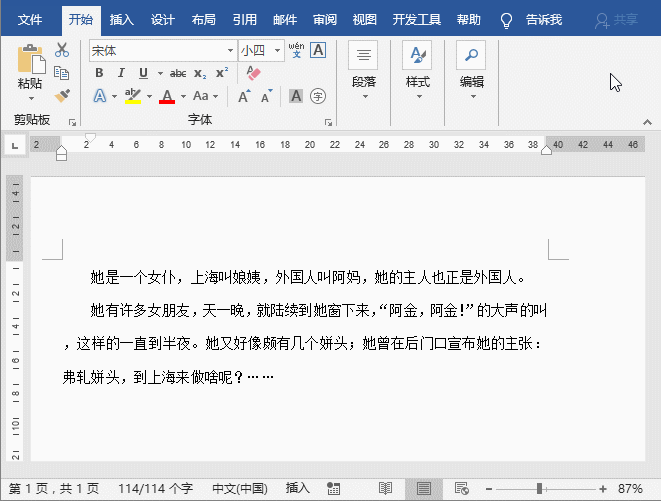Open underline style dropdown arrow
661x501 pixels.
click(160, 73)
